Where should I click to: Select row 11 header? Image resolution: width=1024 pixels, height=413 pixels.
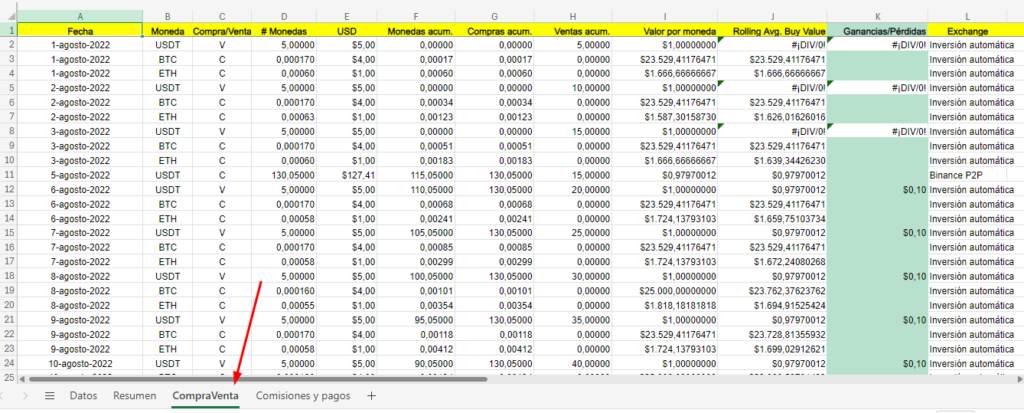pyautogui.click(x=8, y=174)
